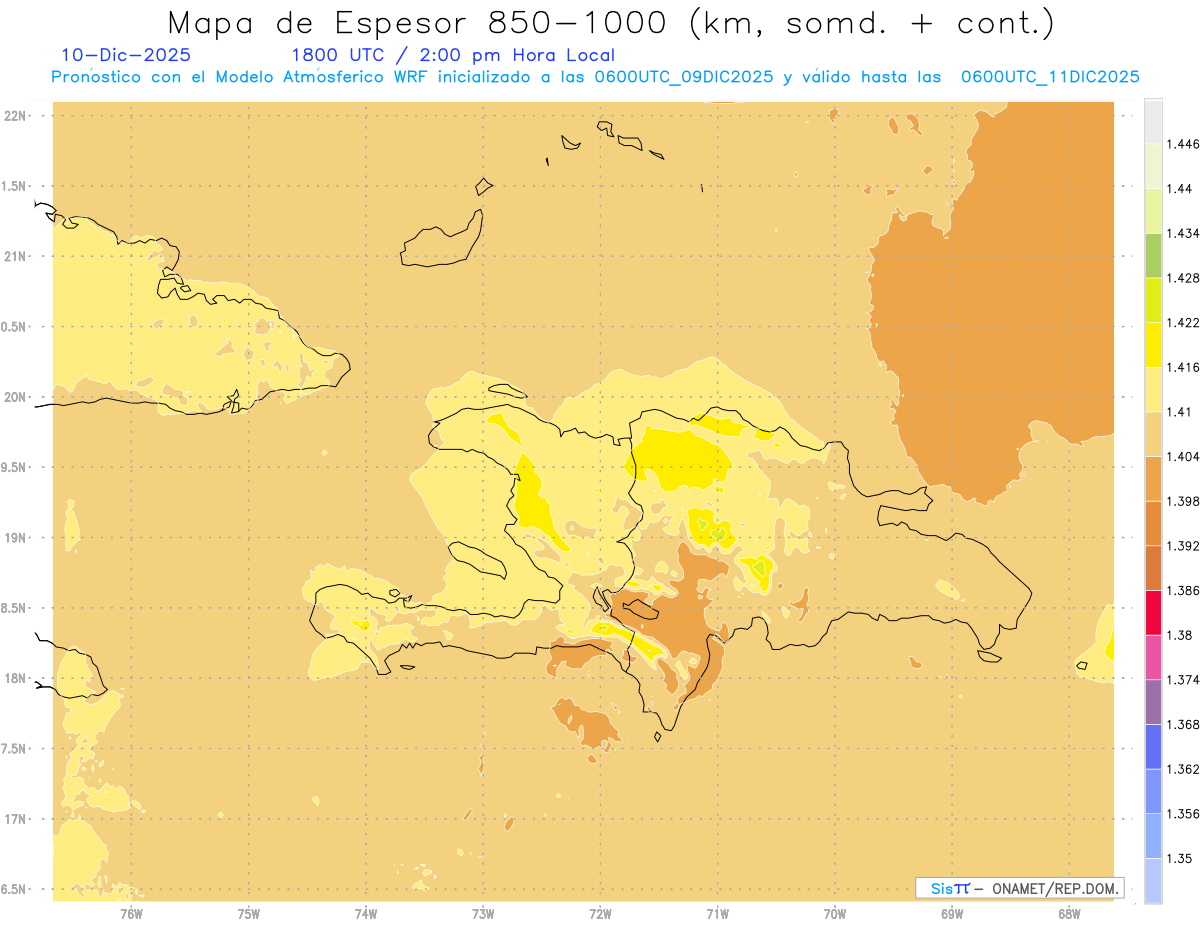Click the legend value "1.41"
The image size is (1200, 927).
pos(1179,412)
